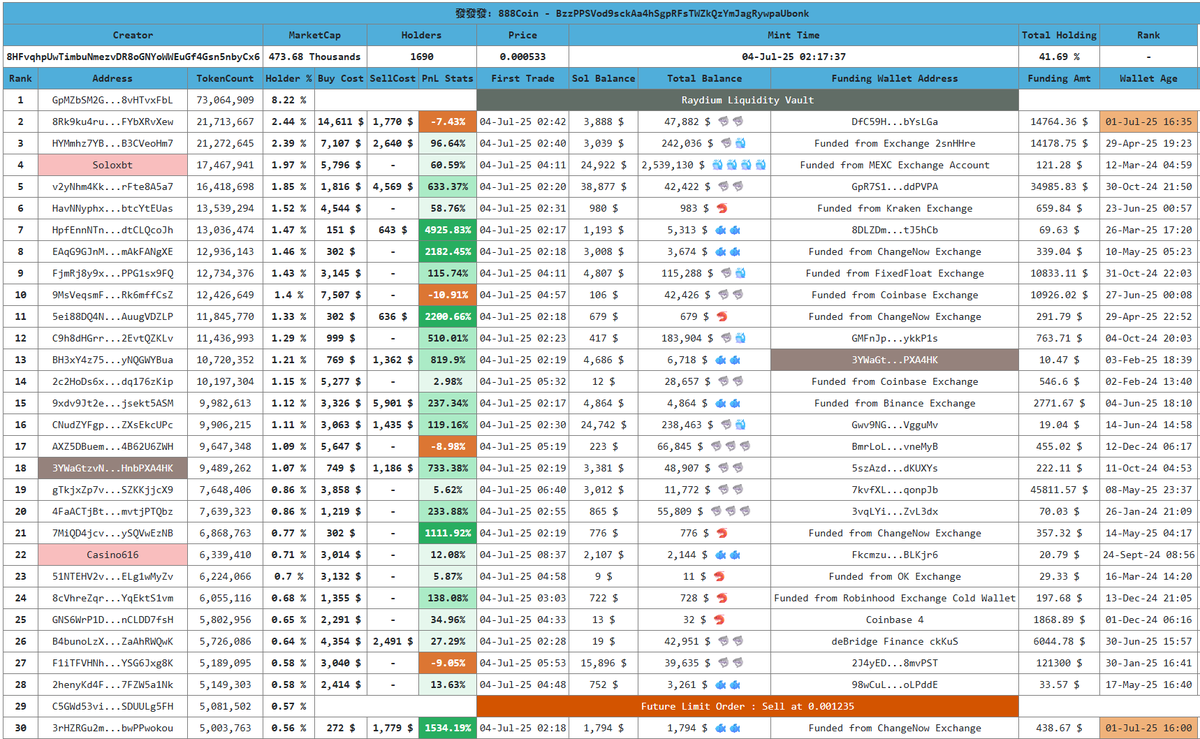Click the Future Limit Order sell banner
Image resolution: width=1200 pixels, height=739 pixels.
click(748, 706)
